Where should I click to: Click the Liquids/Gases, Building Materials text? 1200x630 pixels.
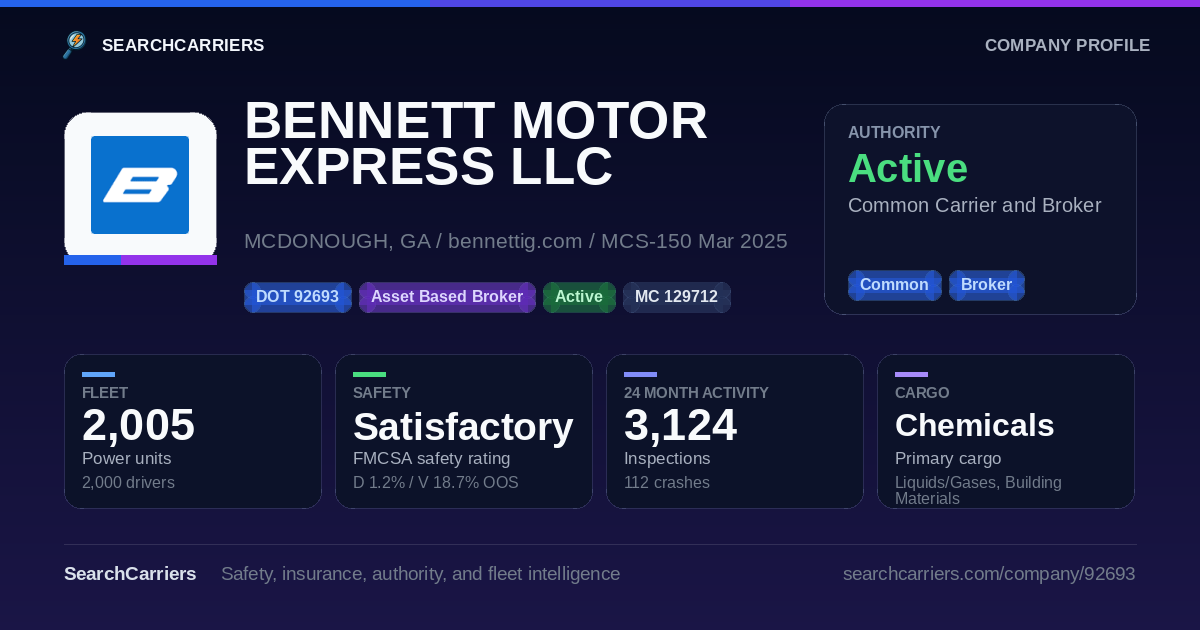(x=978, y=490)
